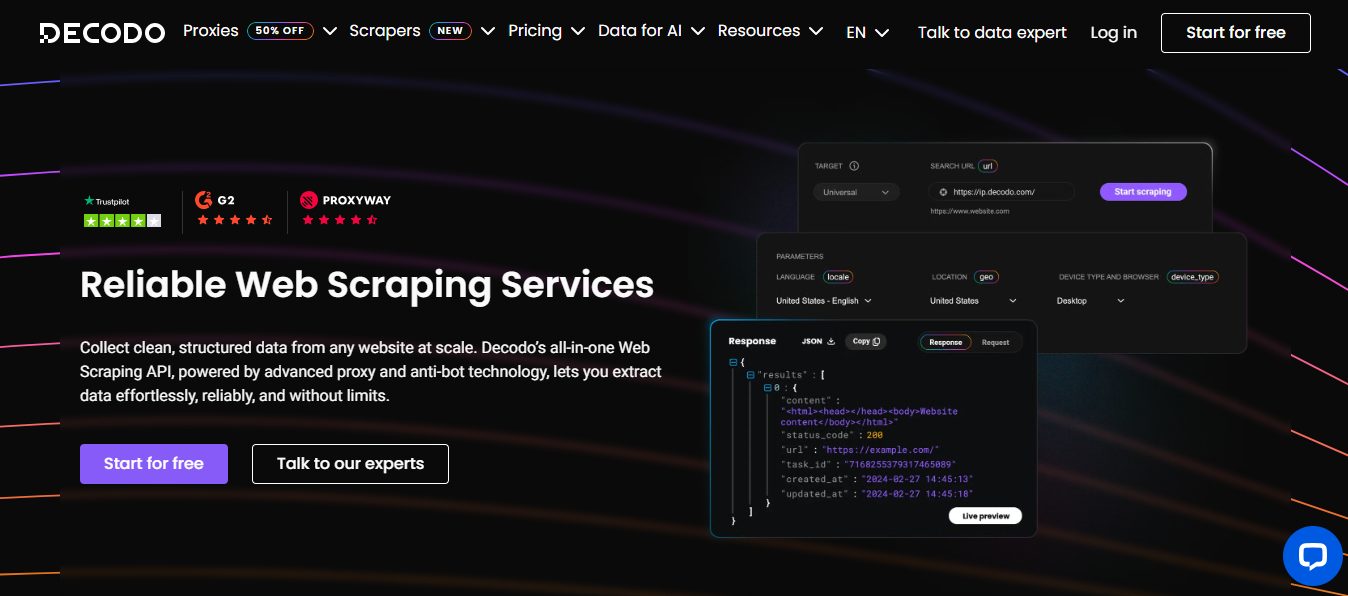
Task: Open the Target info tooltip
Action: pyautogui.click(x=854, y=165)
